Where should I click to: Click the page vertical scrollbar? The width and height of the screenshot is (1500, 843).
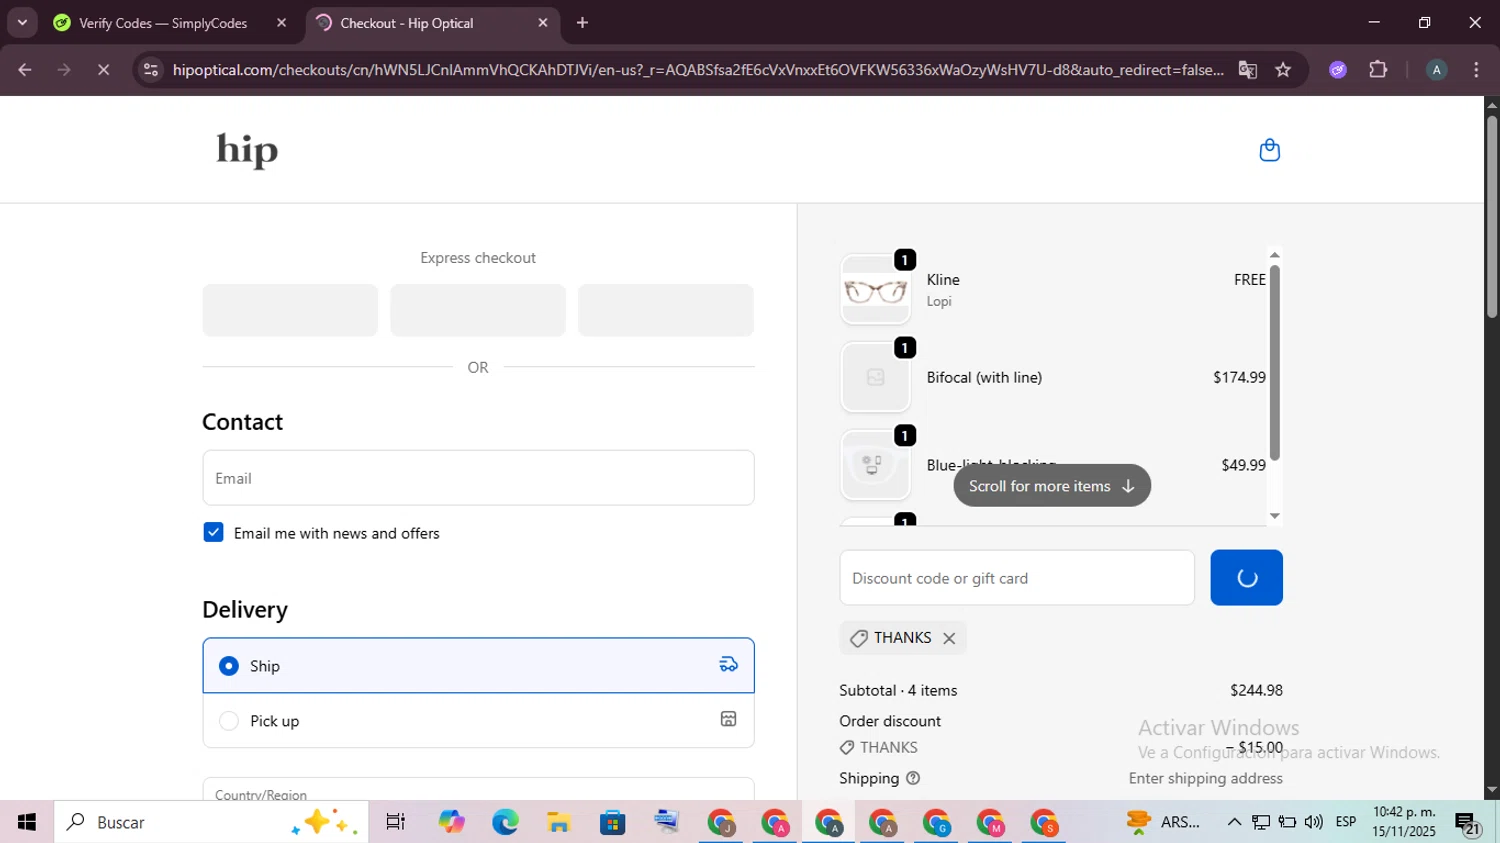coord(1492,218)
